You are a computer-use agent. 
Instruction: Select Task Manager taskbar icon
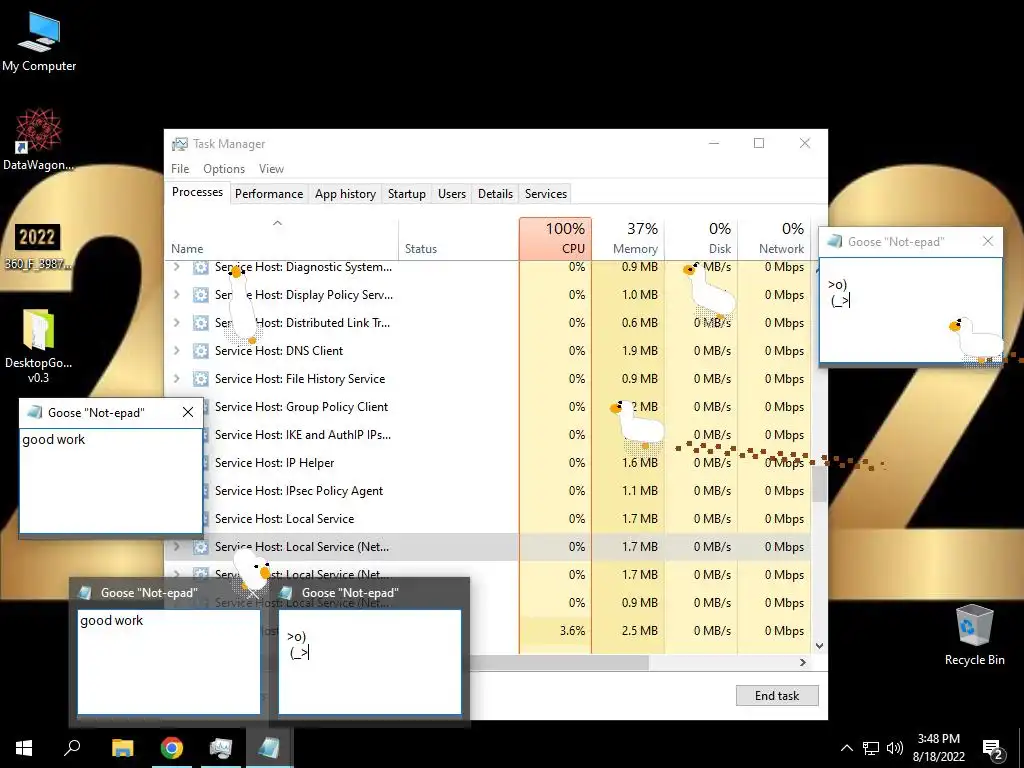[x=220, y=748]
